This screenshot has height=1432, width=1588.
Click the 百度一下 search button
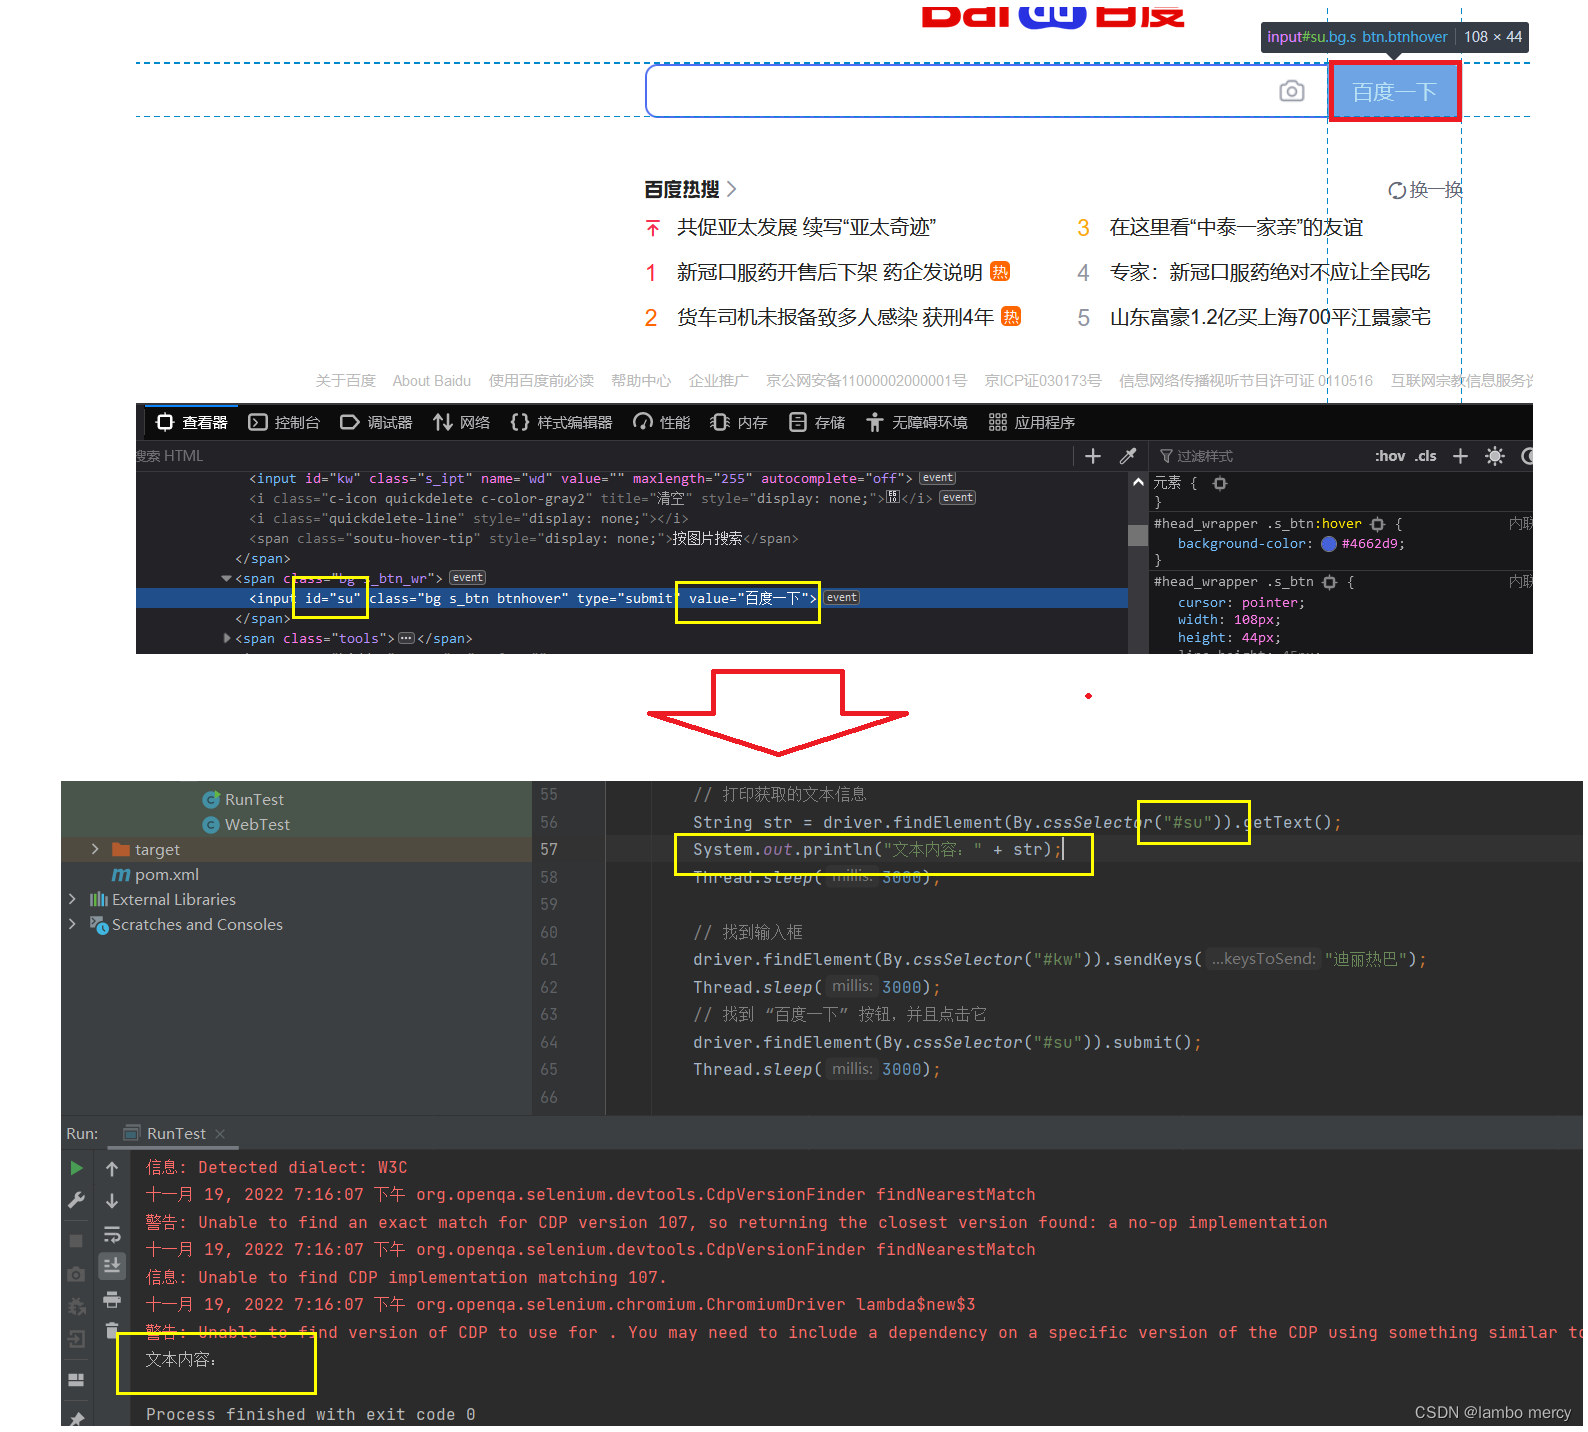click(x=1394, y=92)
